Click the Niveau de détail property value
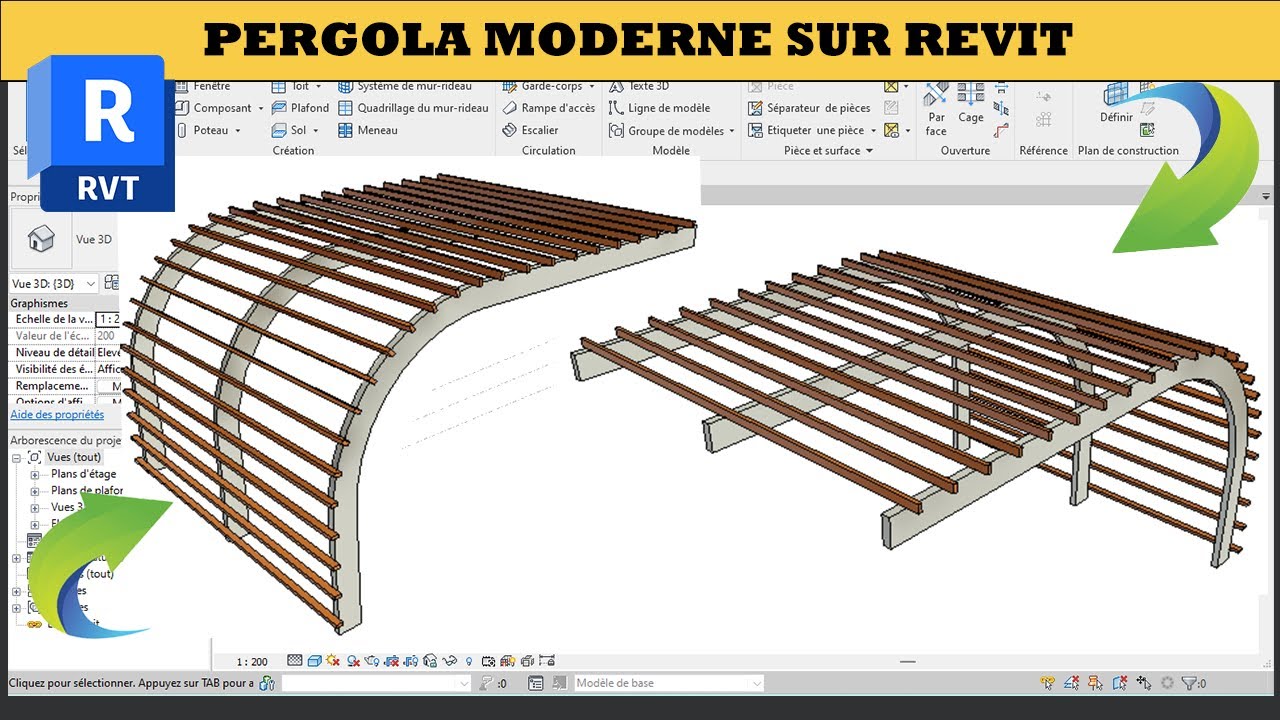The width and height of the screenshot is (1280, 720). tap(107, 352)
